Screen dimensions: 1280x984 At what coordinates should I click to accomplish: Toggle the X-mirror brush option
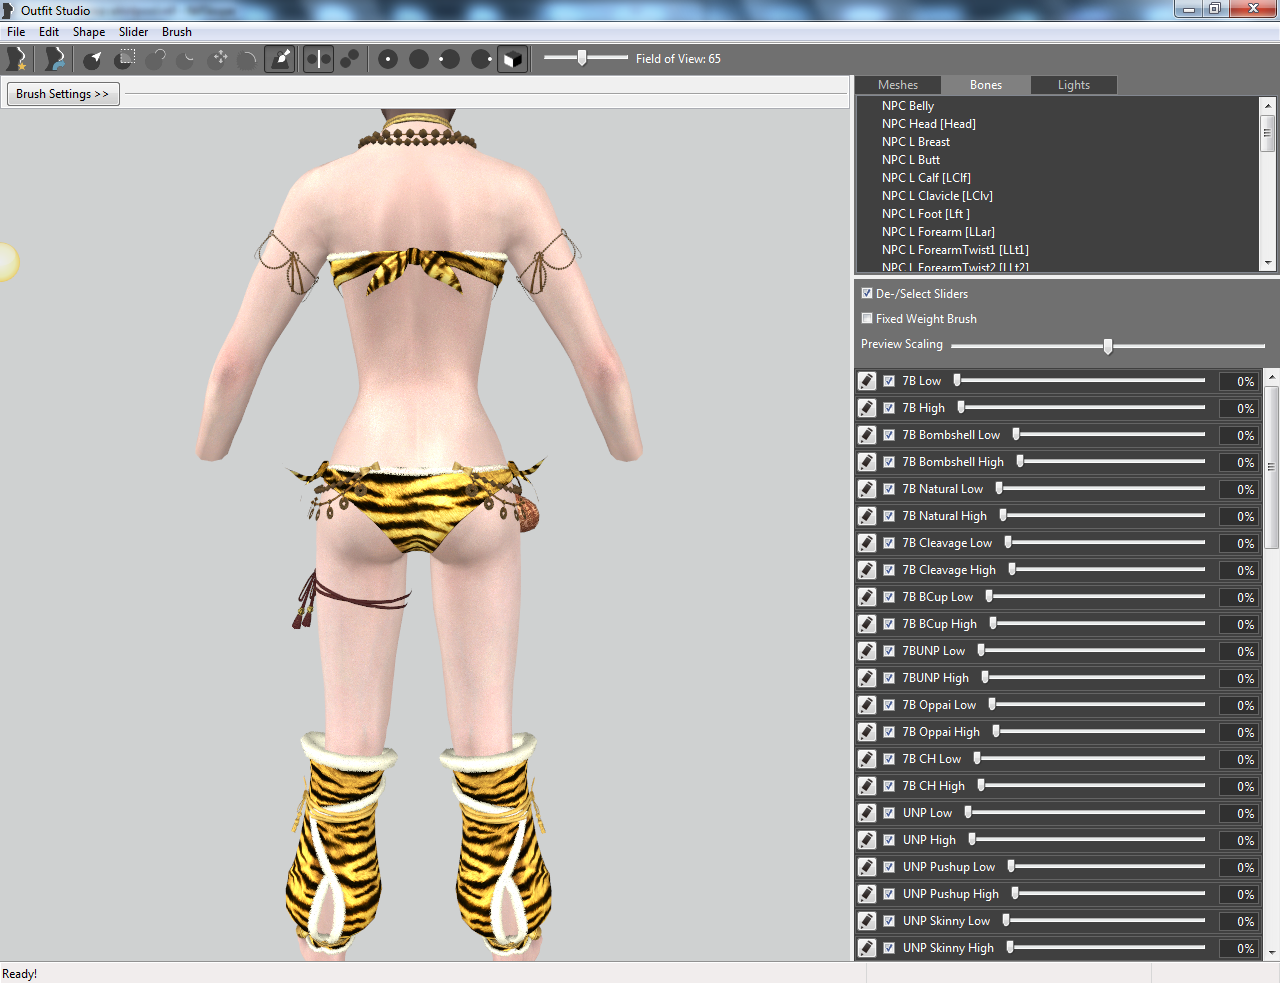click(x=318, y=59)
